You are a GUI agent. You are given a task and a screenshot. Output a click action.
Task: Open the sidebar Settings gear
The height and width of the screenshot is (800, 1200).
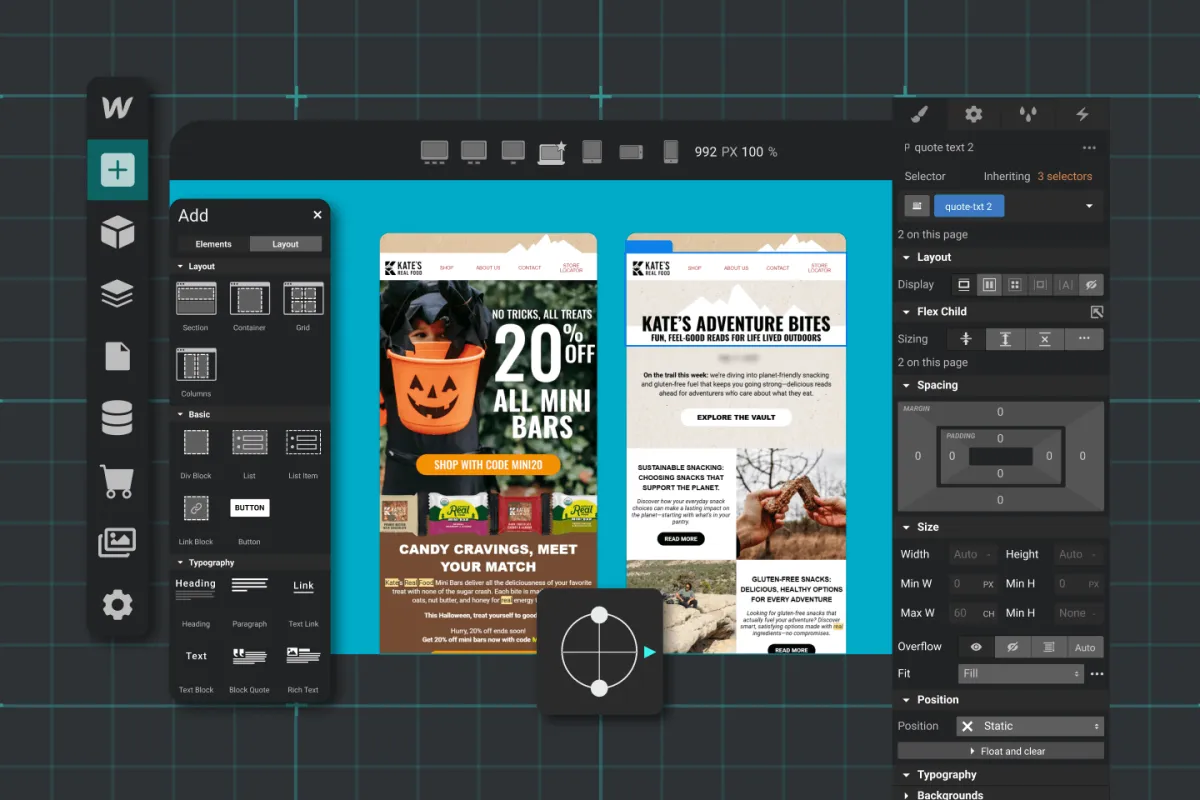point(117,604)
